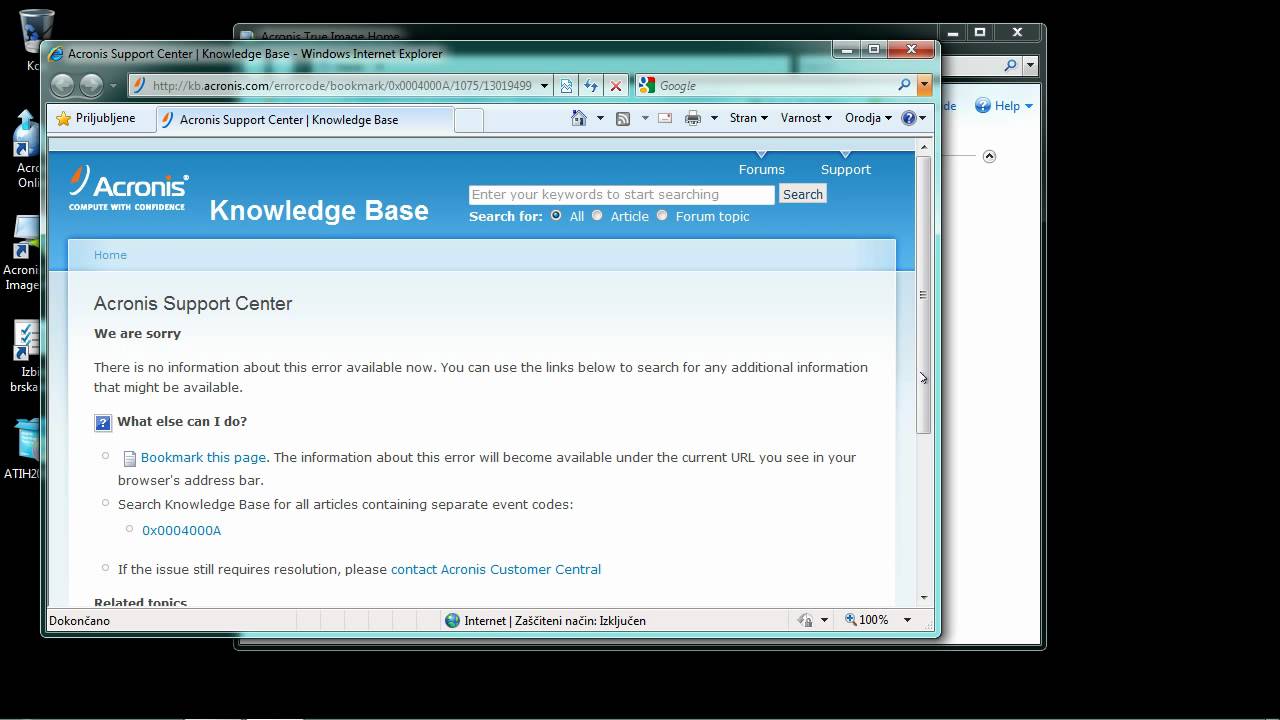
Task: Expand the Help icon dropdown arrow in IE
Action: tap(922, 118)
